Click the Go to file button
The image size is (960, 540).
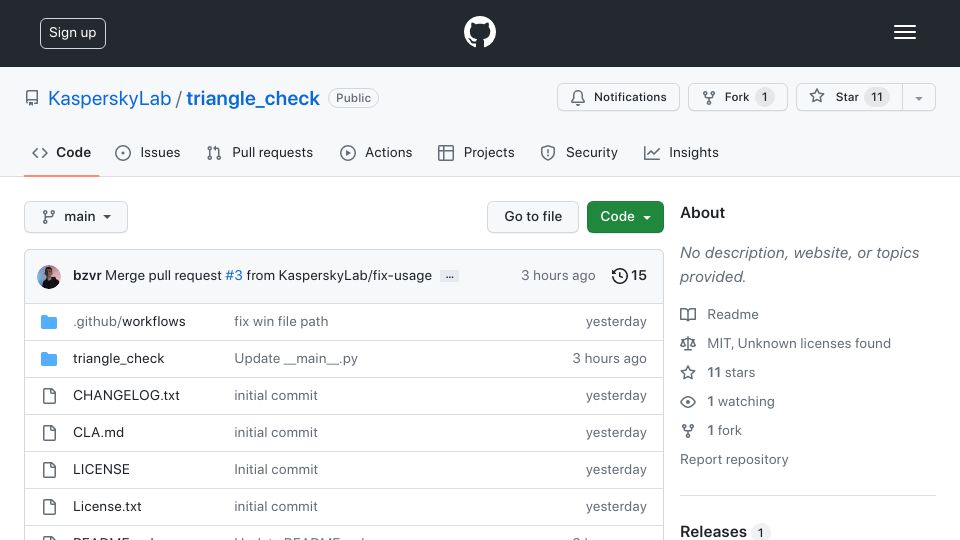(533, 217)
